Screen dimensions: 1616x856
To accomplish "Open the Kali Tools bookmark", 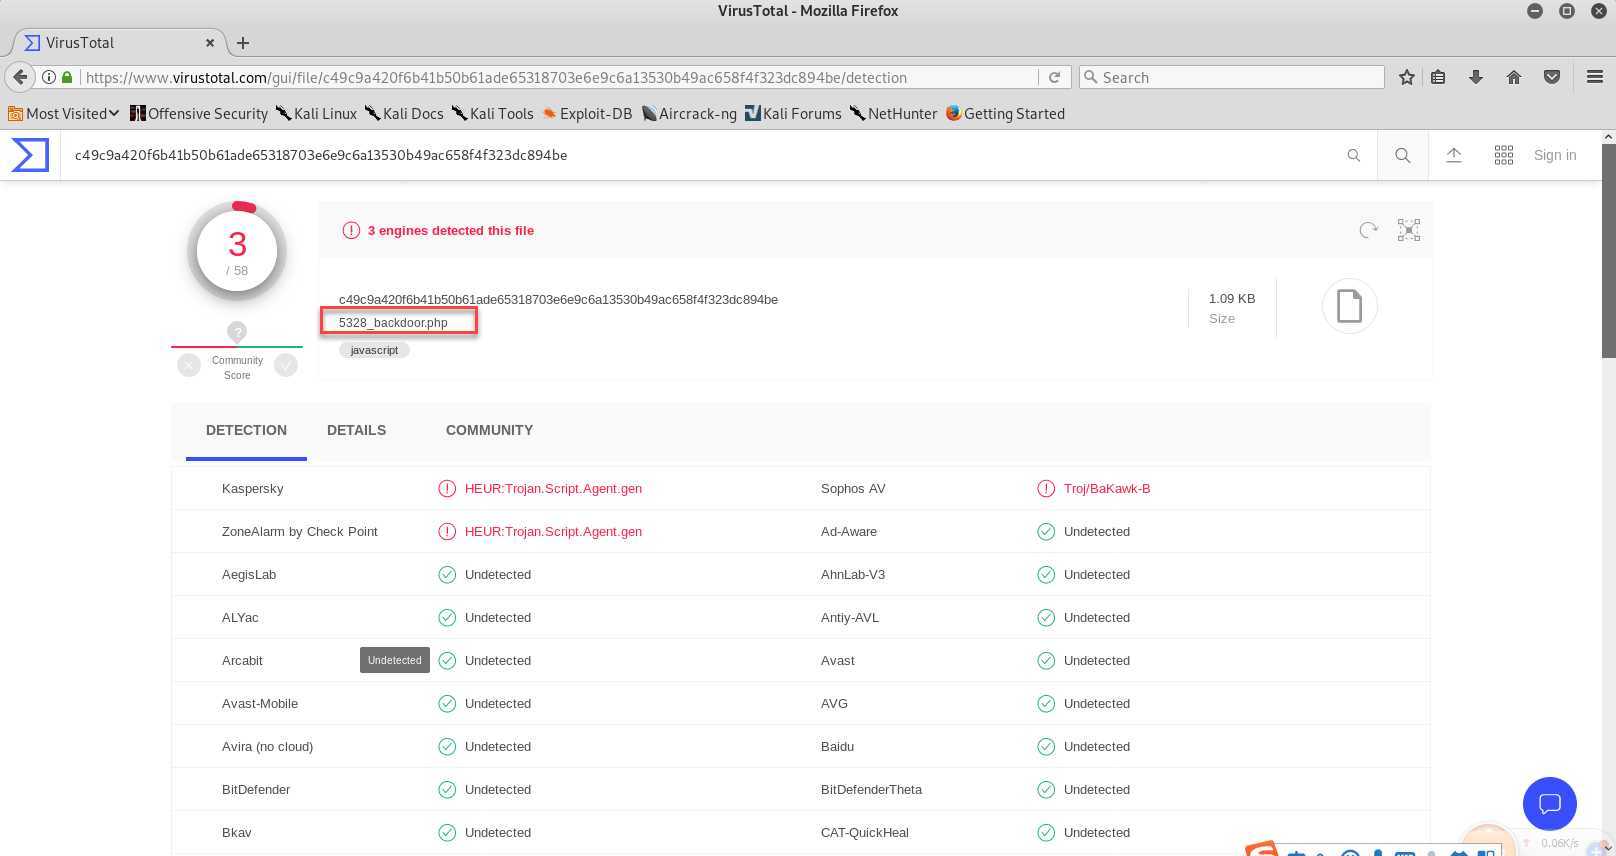I will [492, 113].
